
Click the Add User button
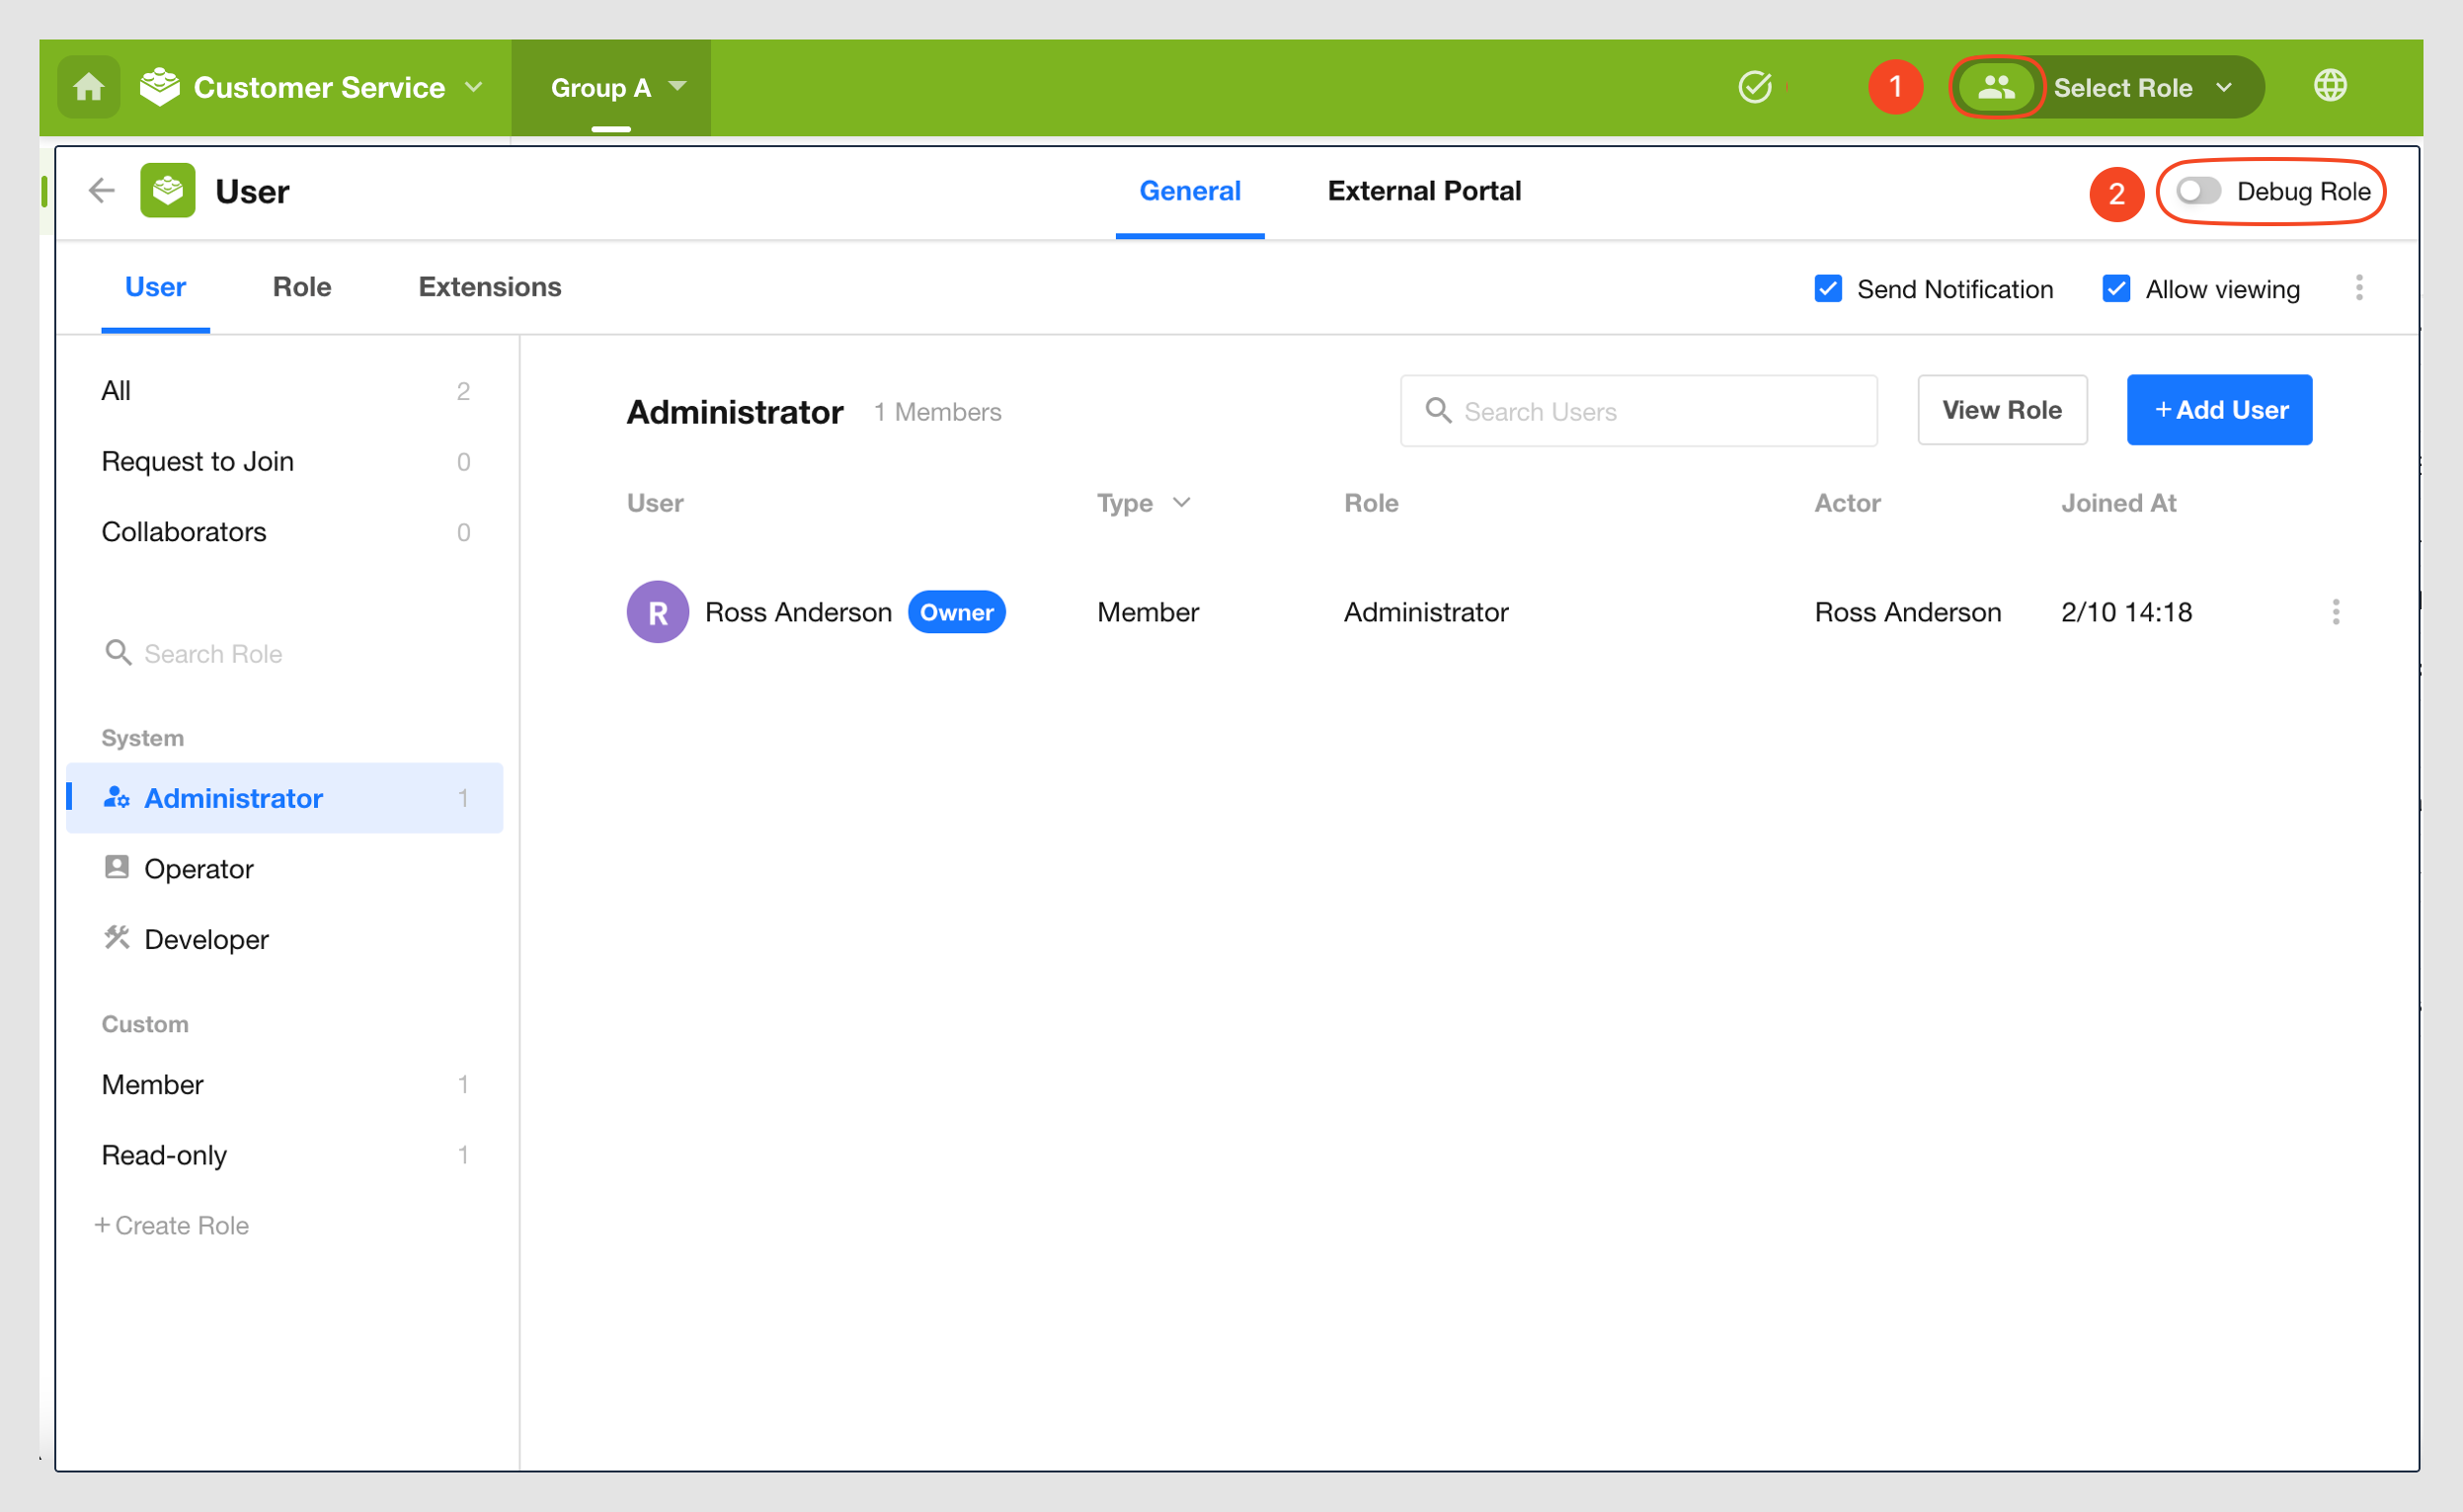[x=2220, y=410]
